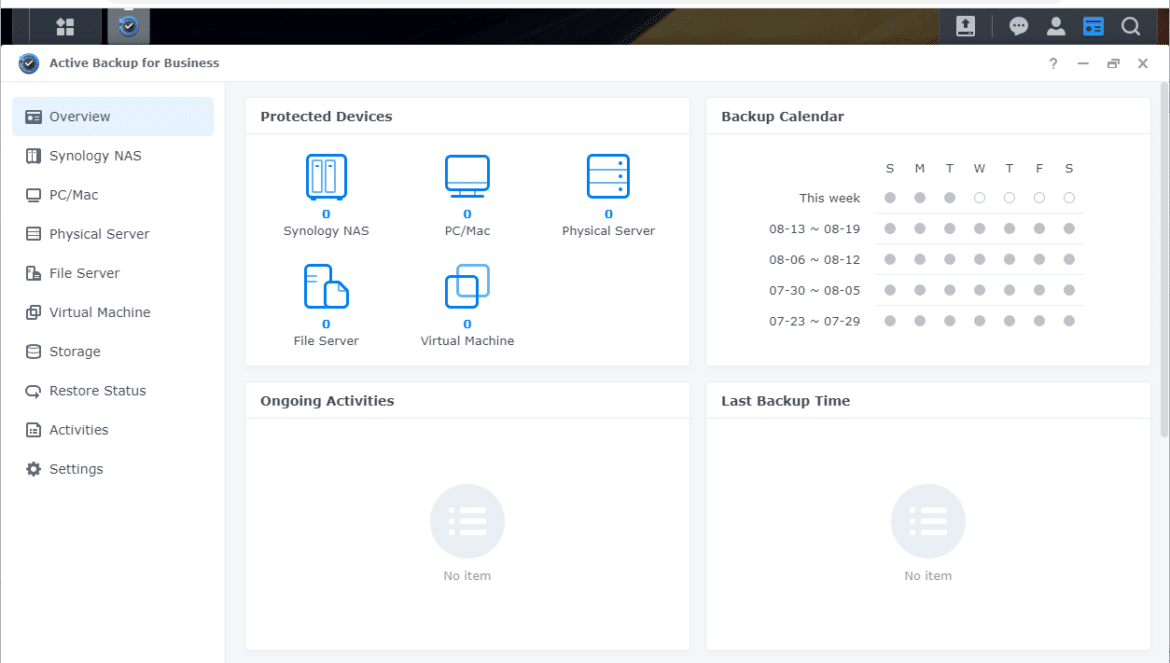Click the Physical Server icon in Protected Devices
1170x663 pixels.
click(608, 176)
